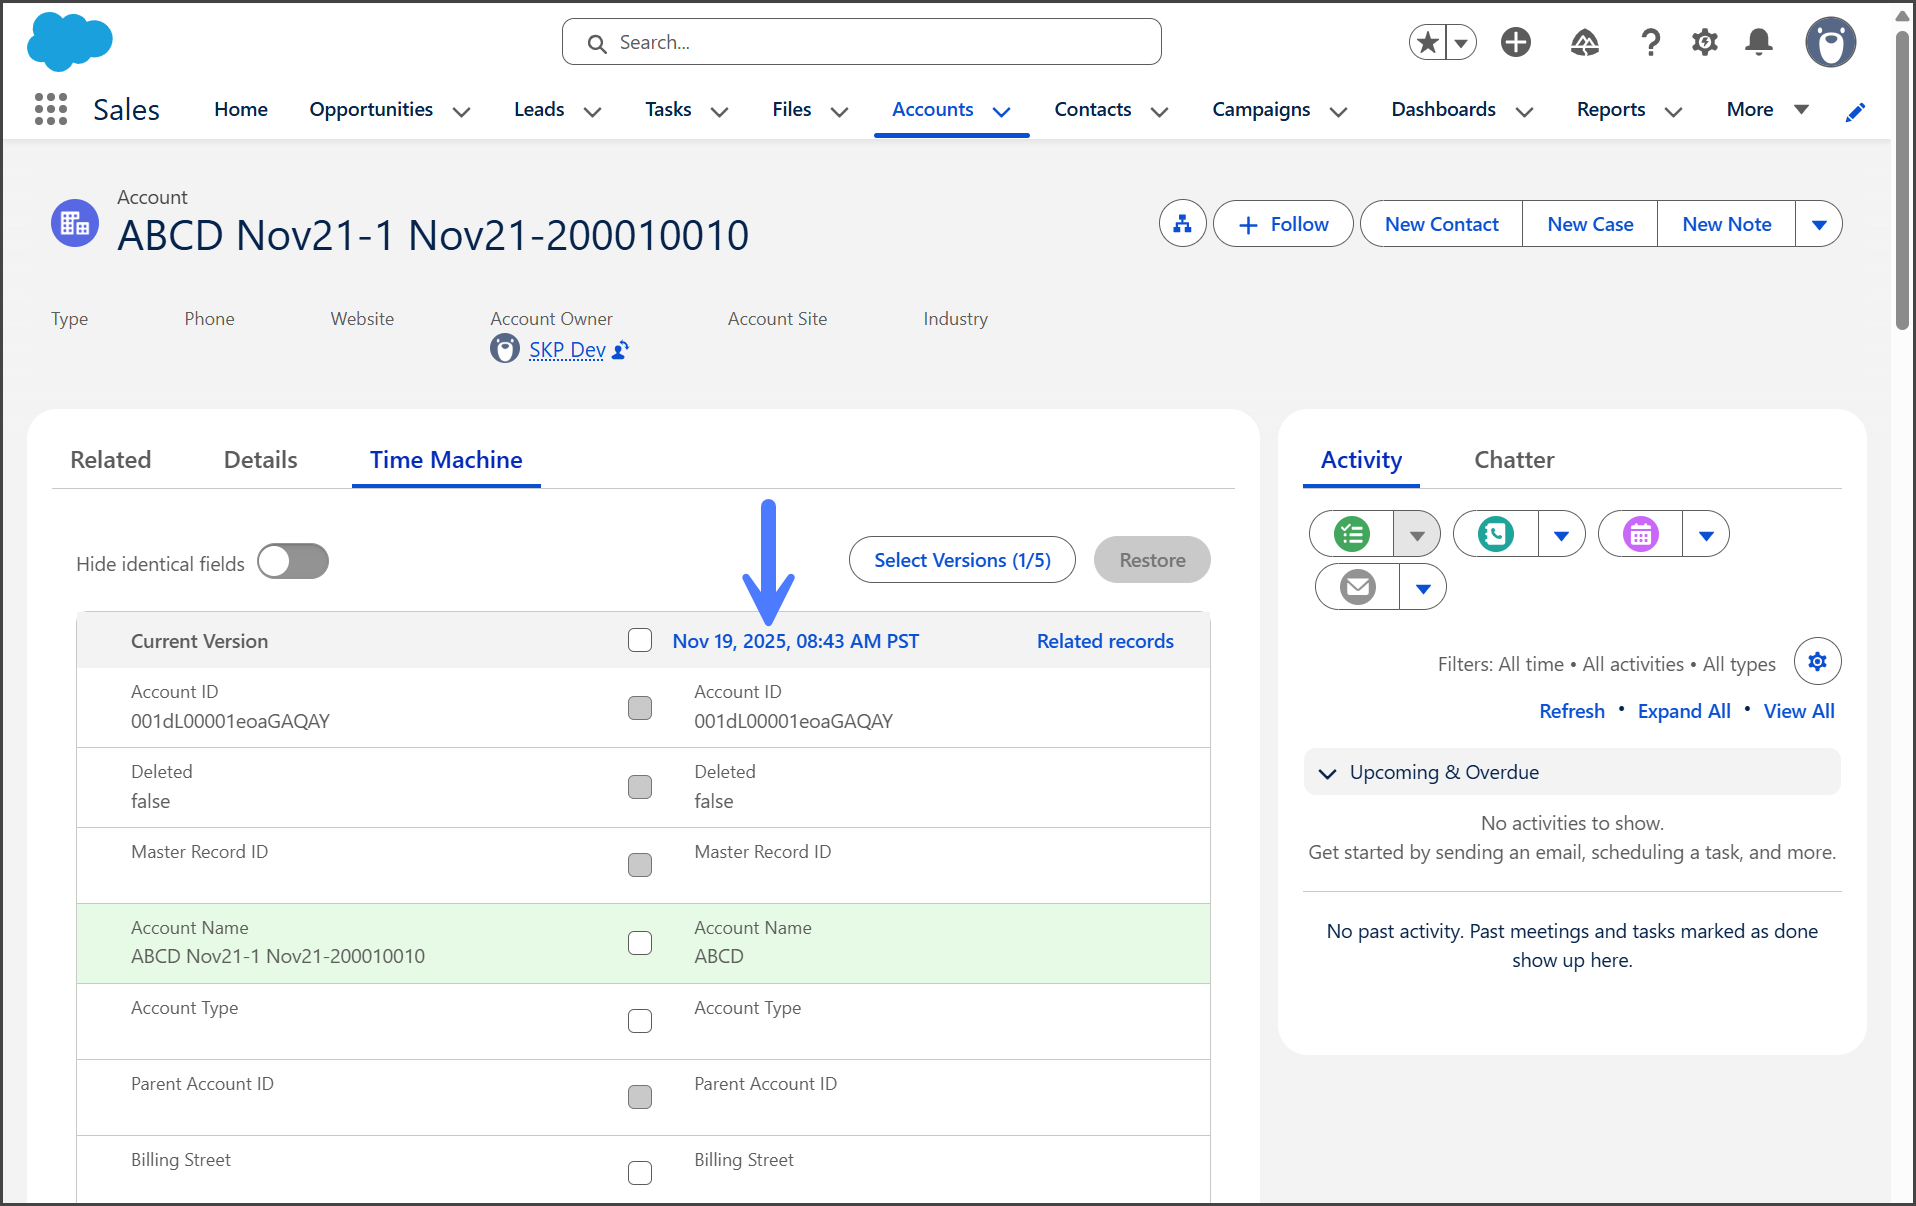The image size is (1916, 1206).
Task: Expand the Opportunities nav dropdown
Action: click(x=461, y=111)
